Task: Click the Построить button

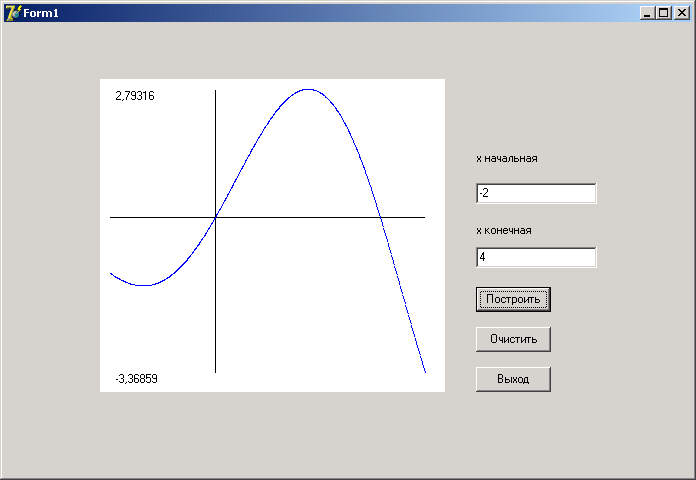Action: click(513, 299)
